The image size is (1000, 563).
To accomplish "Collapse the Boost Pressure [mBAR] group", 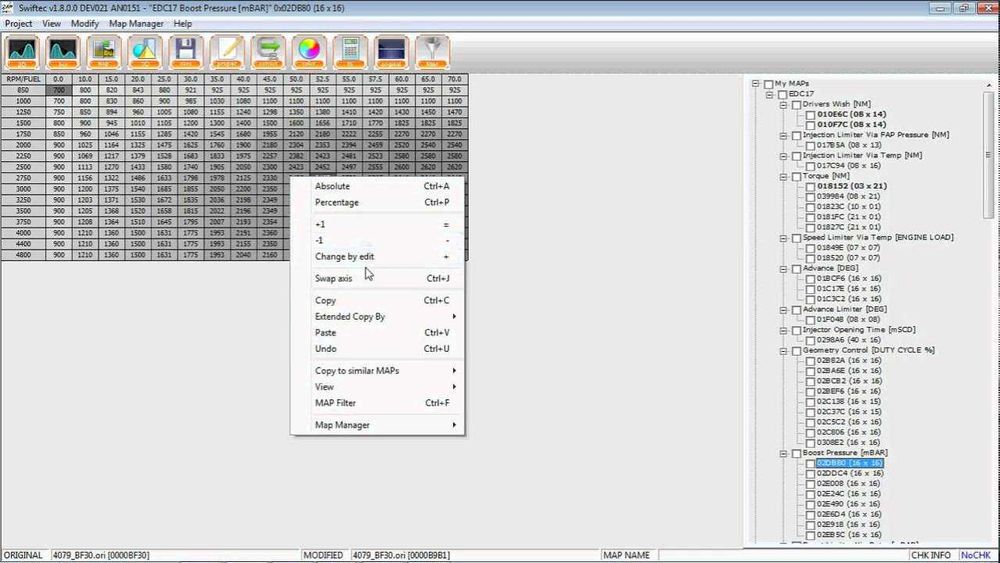I will pos(784,453).
